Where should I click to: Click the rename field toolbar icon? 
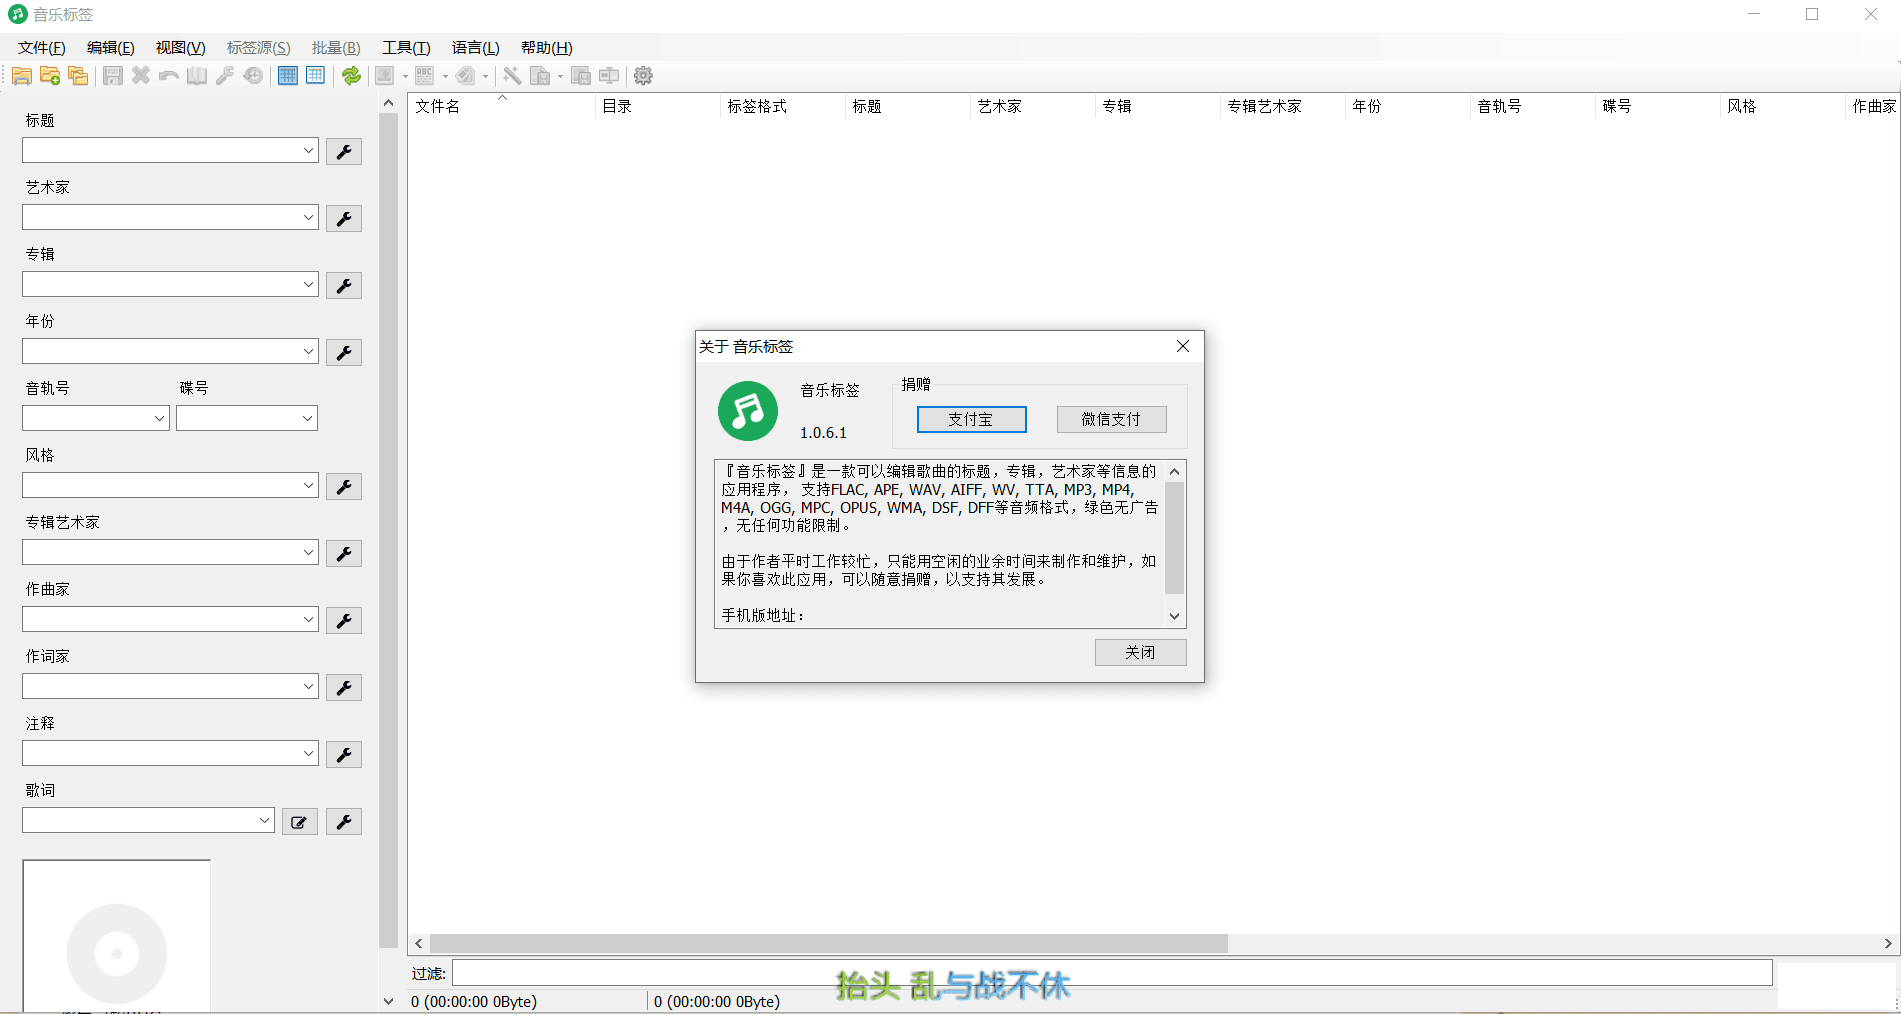pos(609,76)
